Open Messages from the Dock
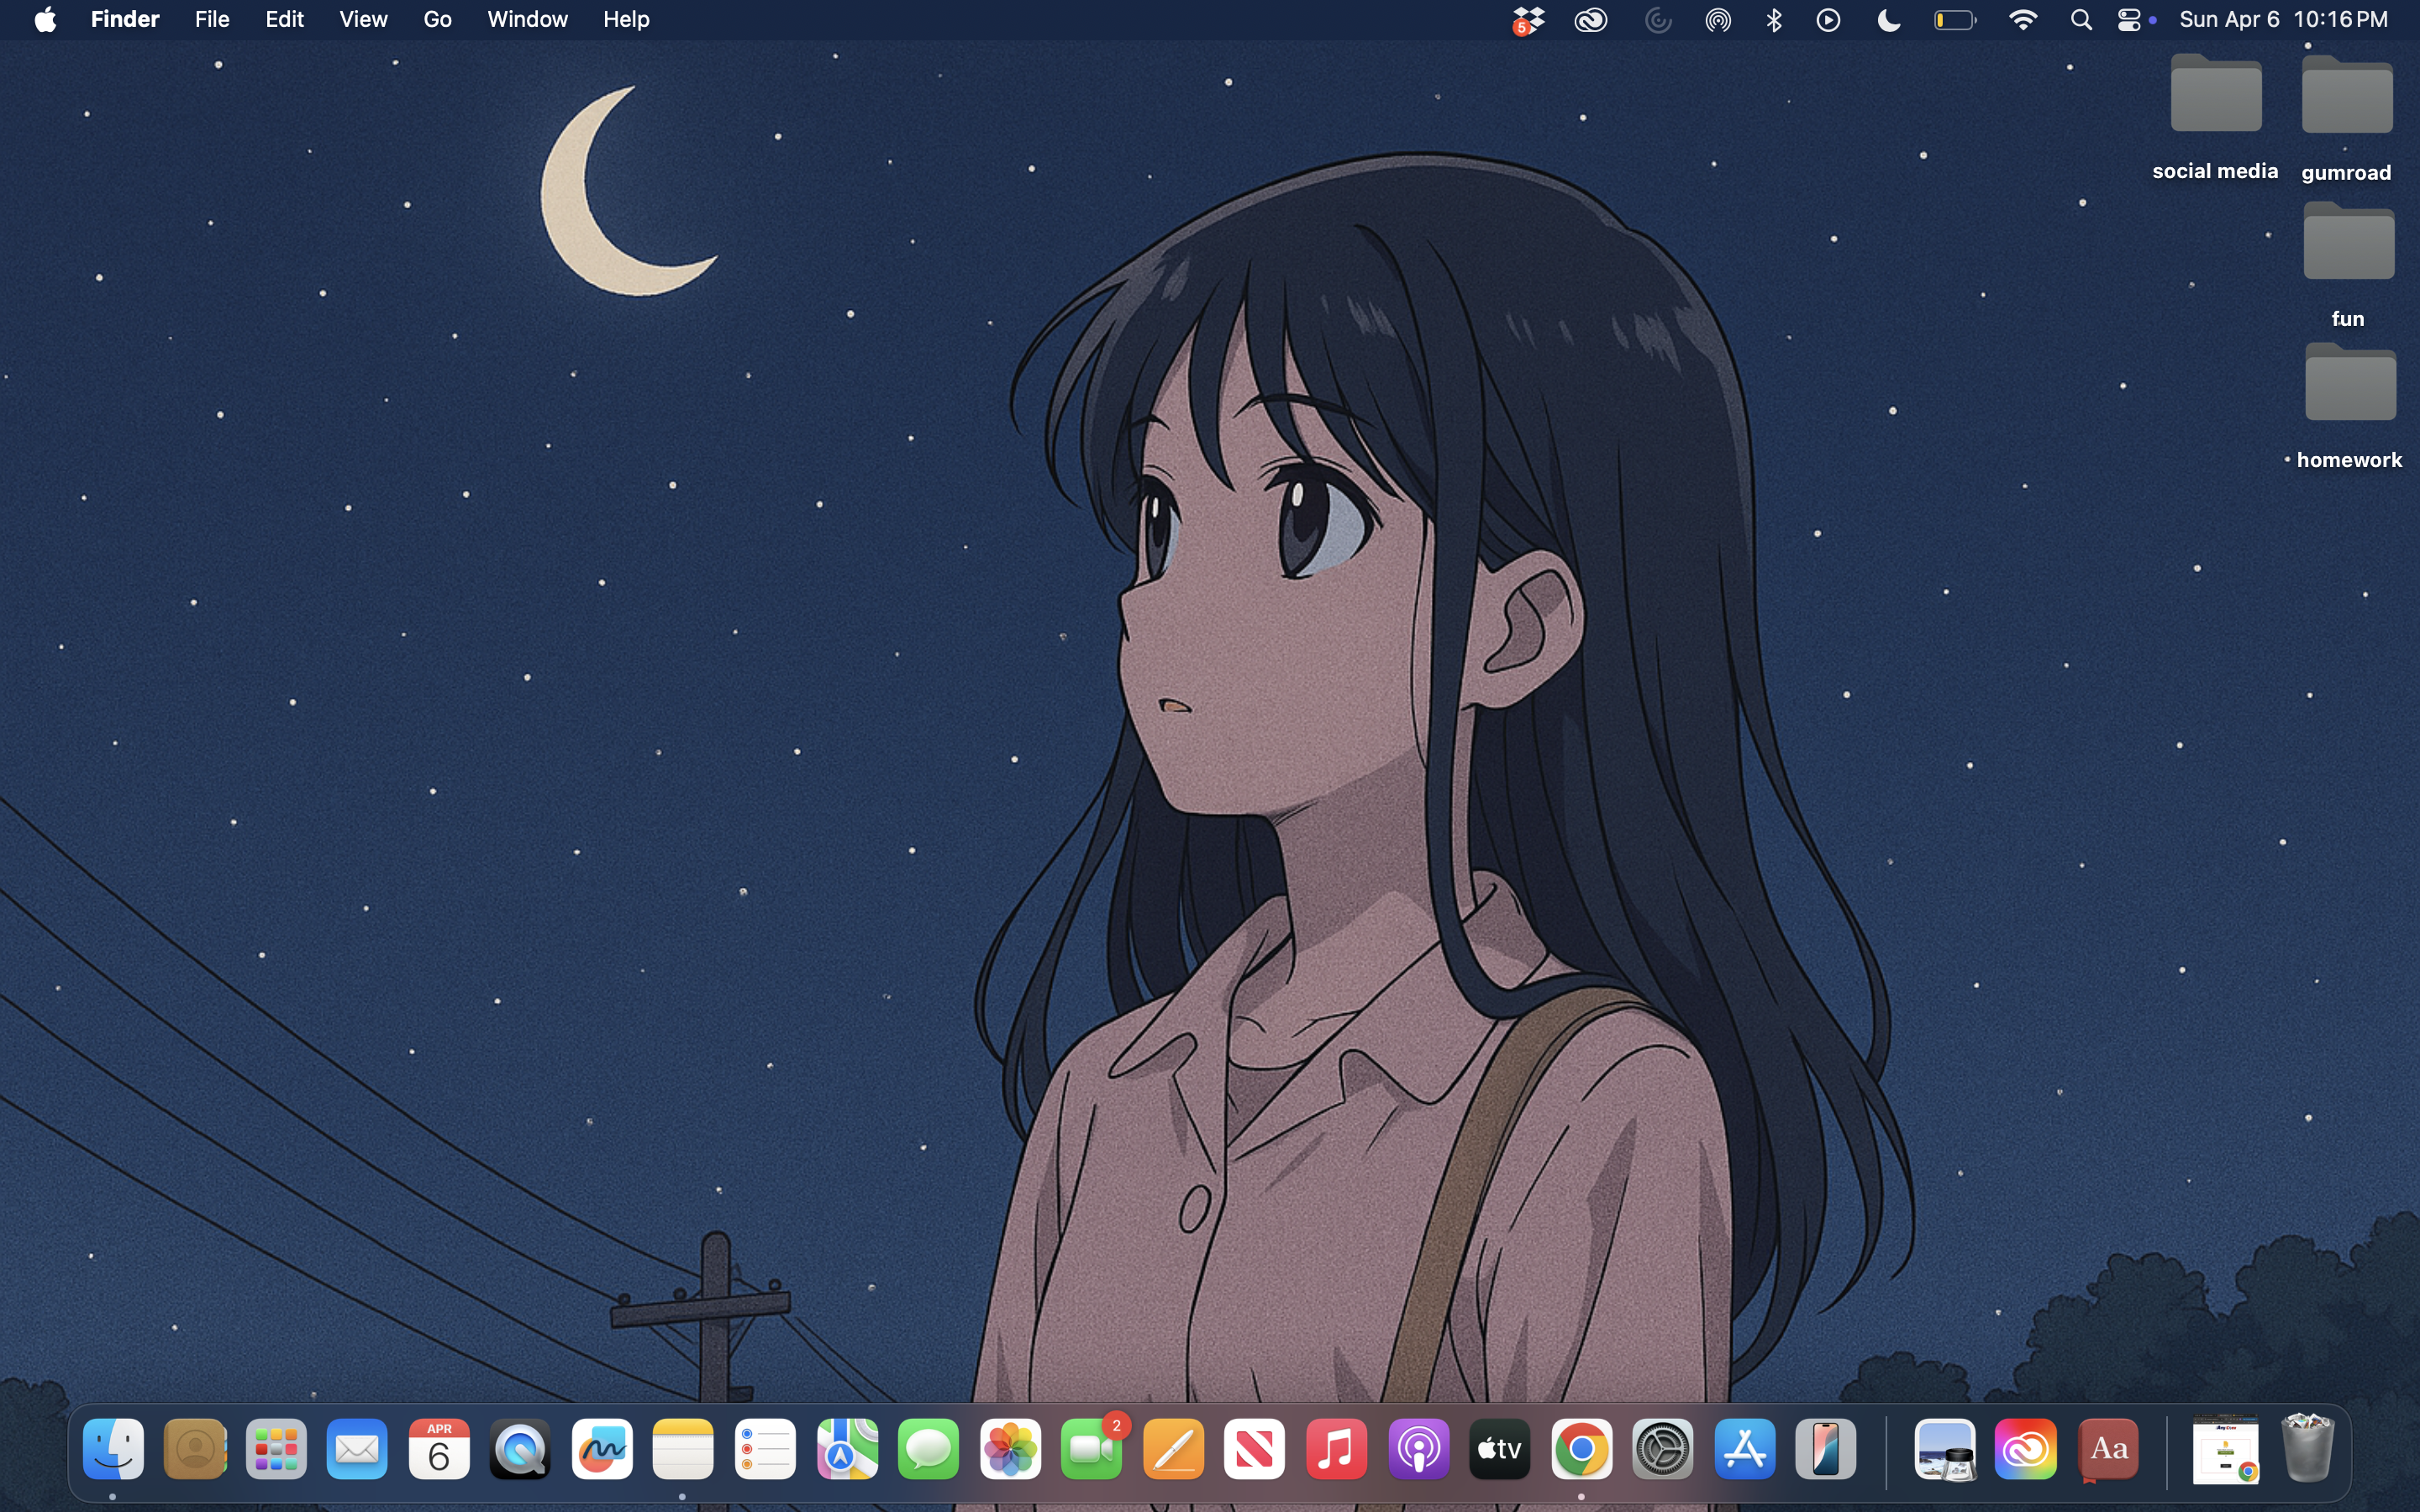Screen dimensions: 2420x1512 [928, 1449]
